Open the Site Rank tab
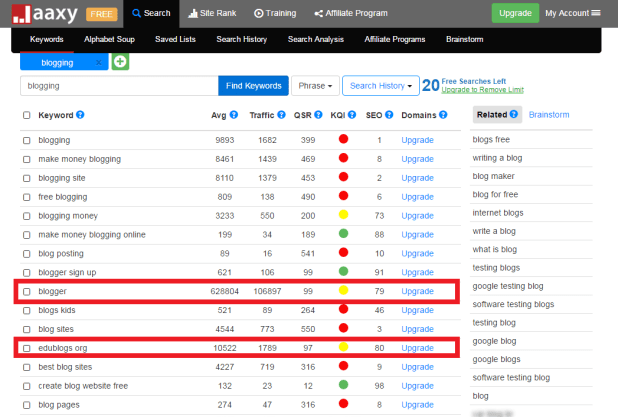 pyautogui.click(x=212, y=13)
